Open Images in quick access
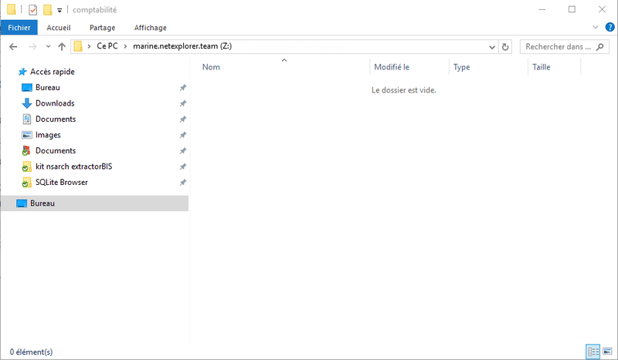The width and height of the screenshot is (618, 360). (48, 135)
